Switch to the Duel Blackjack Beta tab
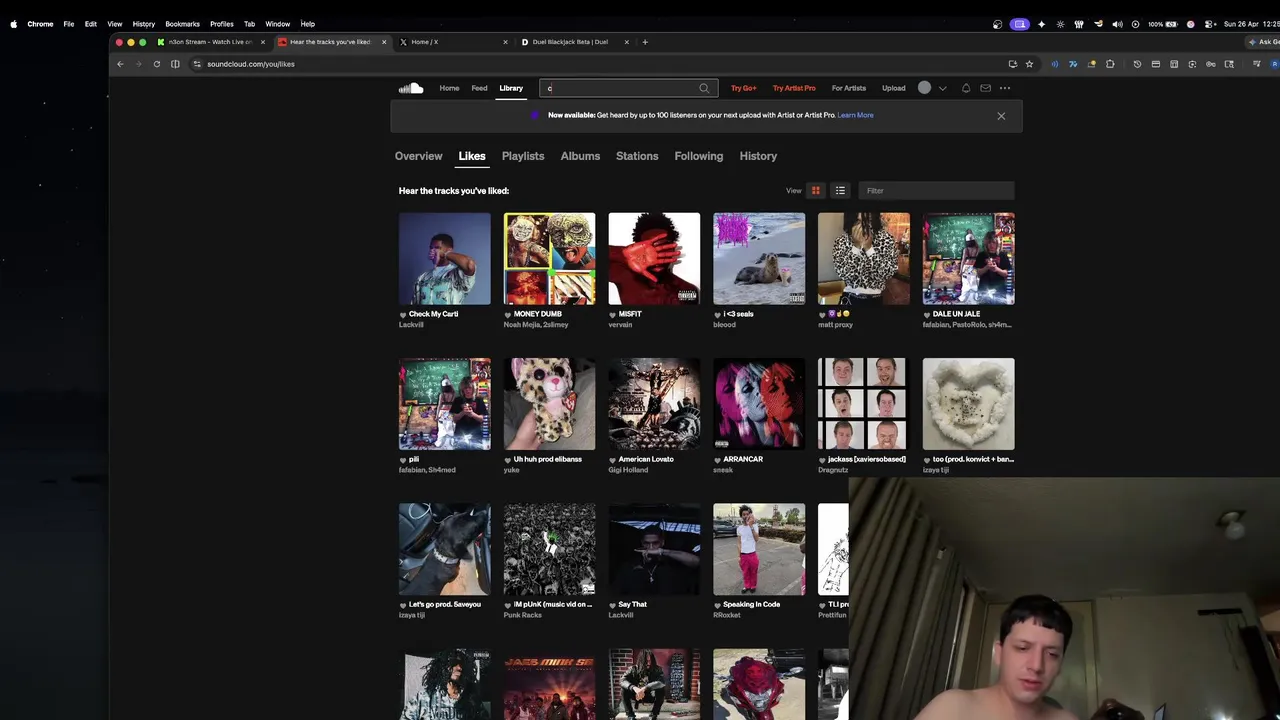The image size is (1280, 720). click(570, 42)
